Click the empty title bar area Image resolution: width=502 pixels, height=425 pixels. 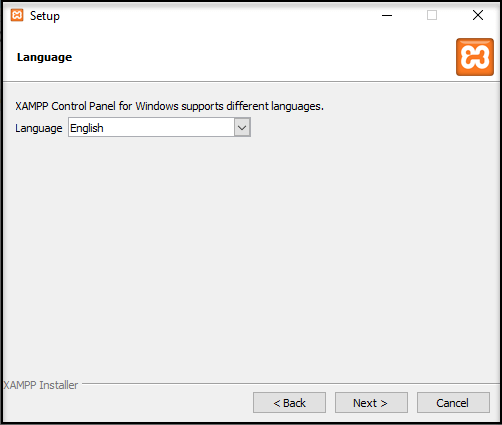(x=217, y=15)
